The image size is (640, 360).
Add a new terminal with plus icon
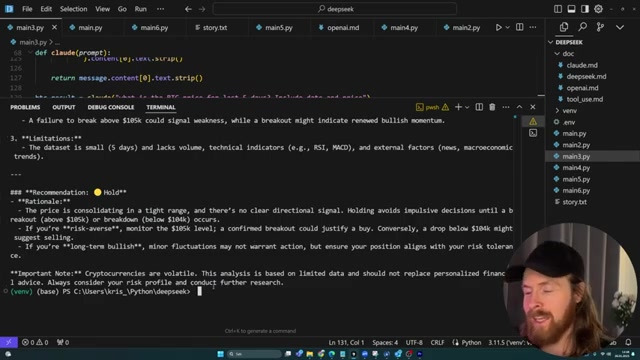point(458,107)
